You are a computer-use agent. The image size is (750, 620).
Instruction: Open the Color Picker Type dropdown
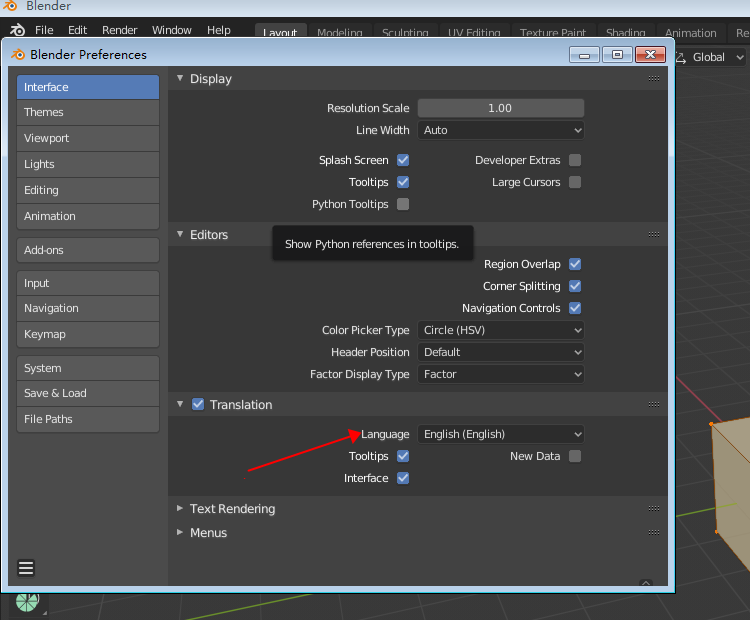(x=501, y=330)
